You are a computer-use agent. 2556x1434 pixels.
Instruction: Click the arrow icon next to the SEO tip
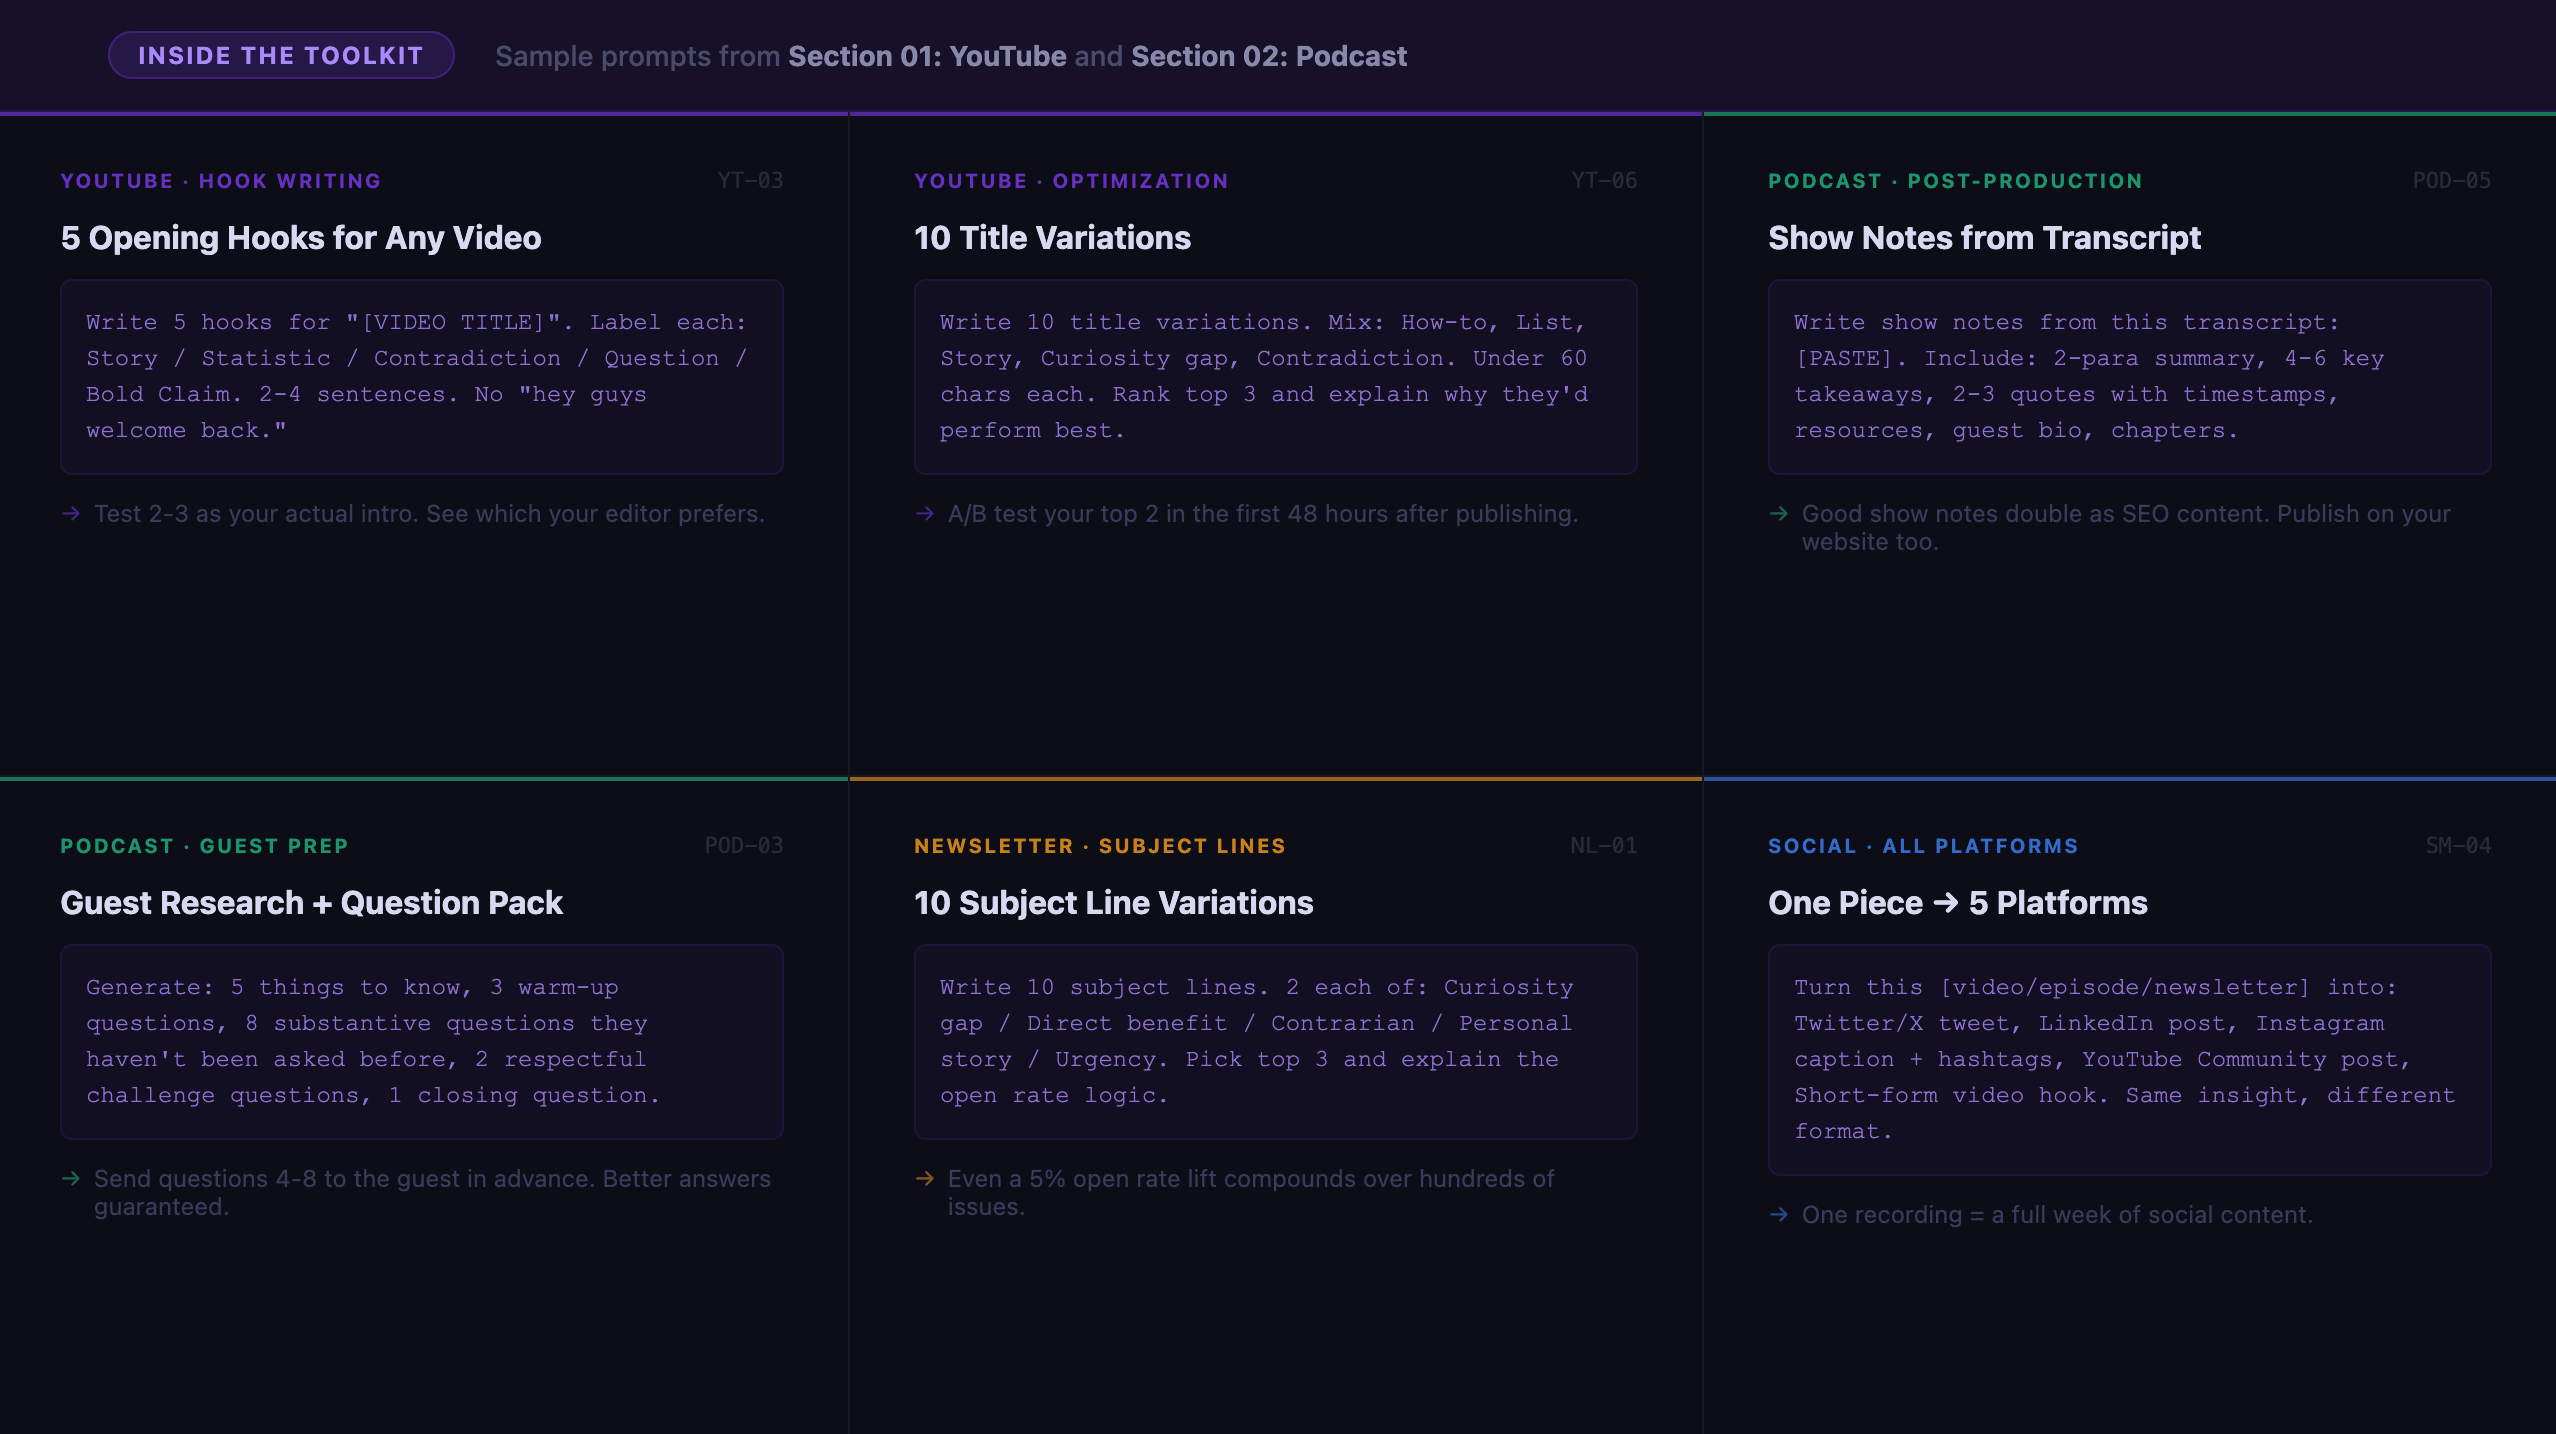pyautogui.click(x=1780, y=513)
